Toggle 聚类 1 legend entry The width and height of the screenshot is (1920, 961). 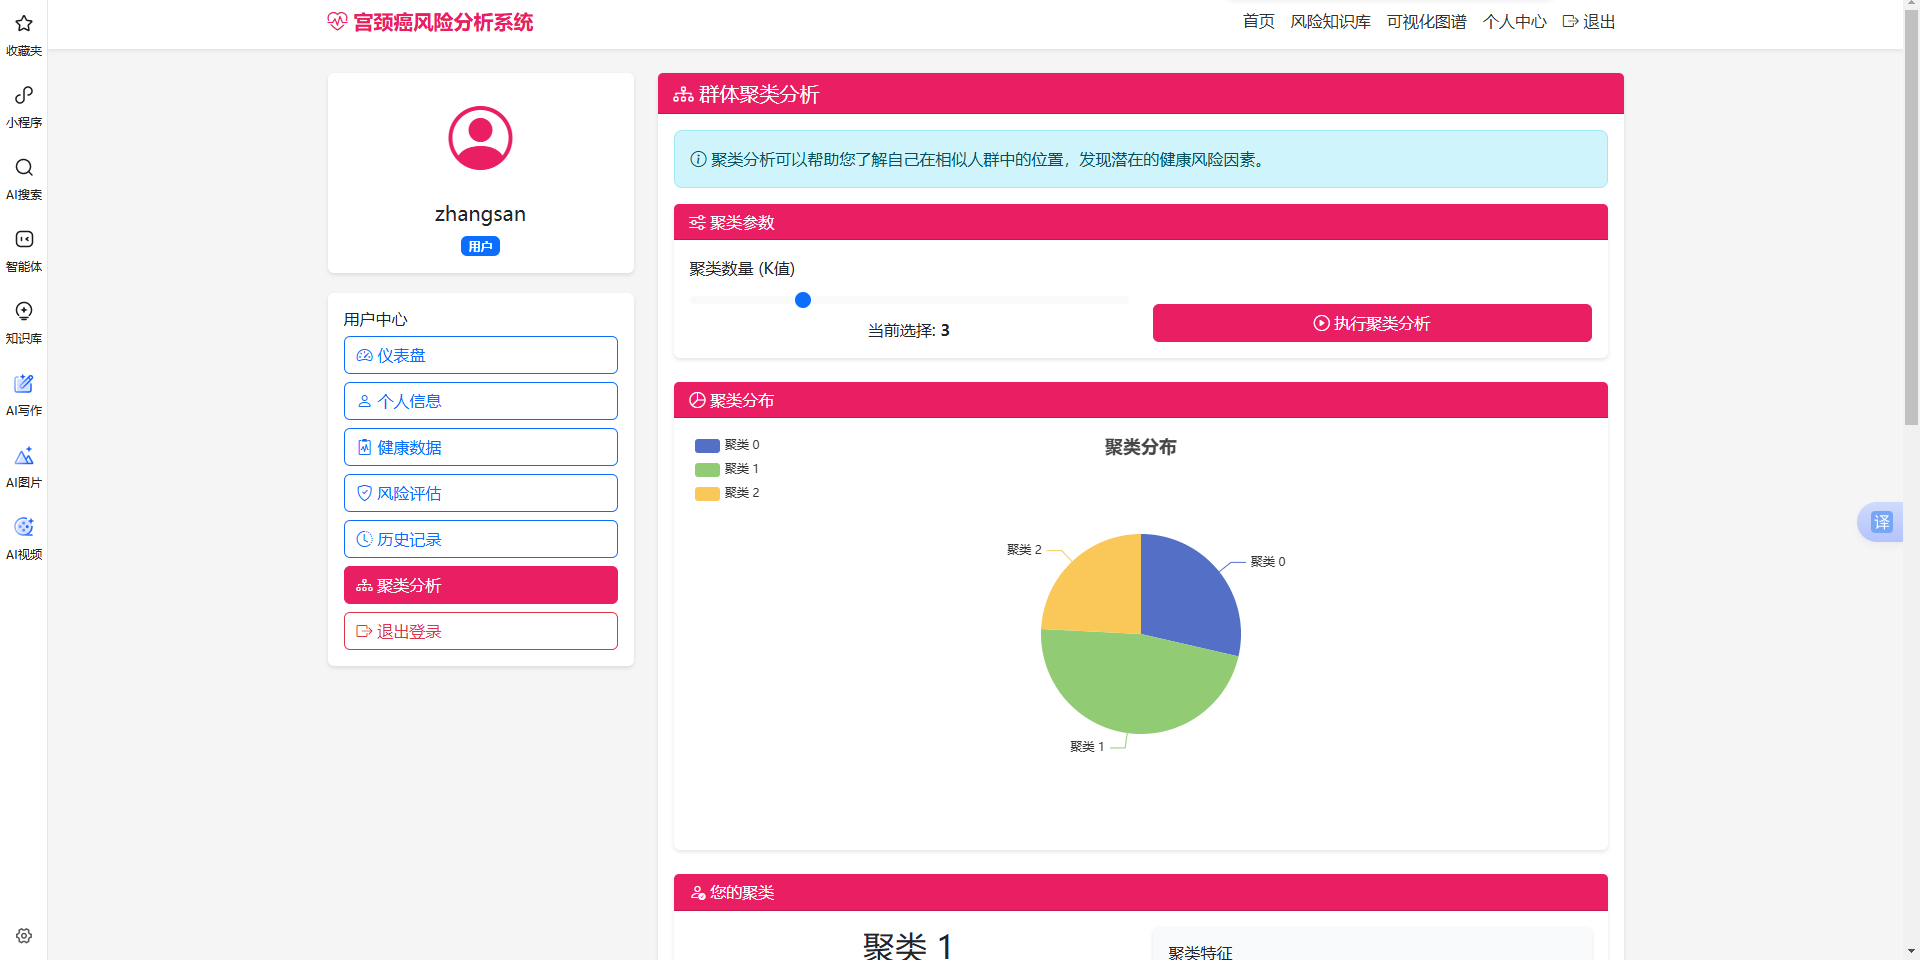(x=727, y=468)
